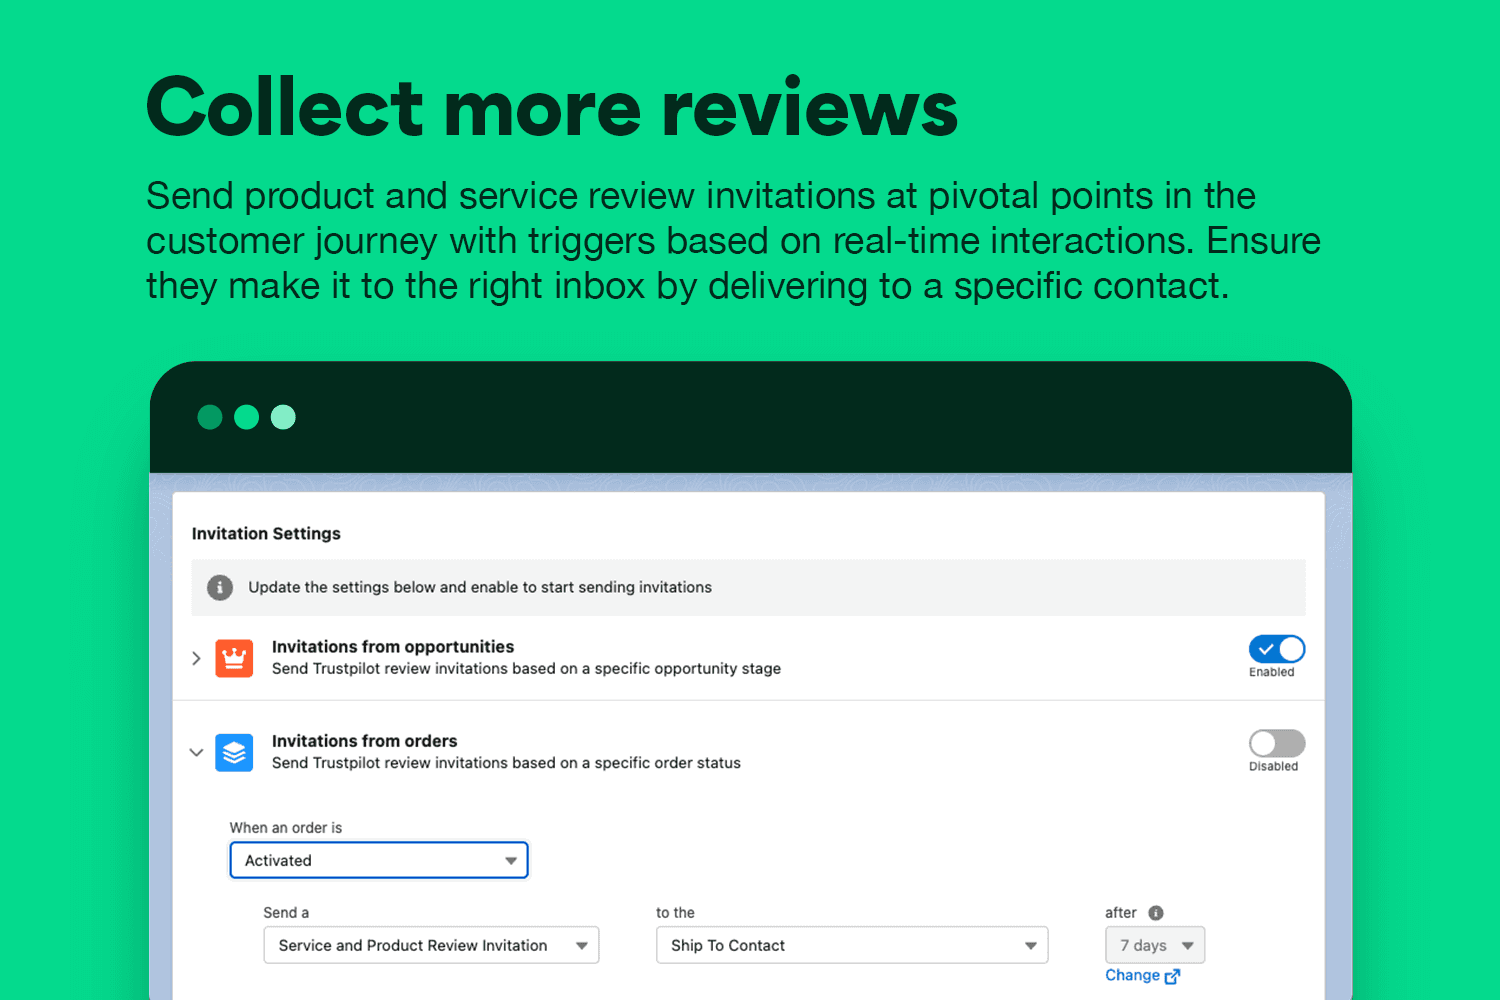1500x1000 pixels.
Task: Click the info icon in the settings banner
Action: tap(220, 587)
